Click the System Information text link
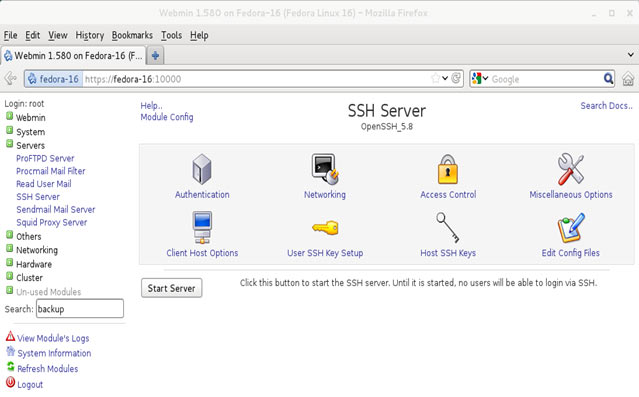Viewport: 639px width, 397px height. 54,353
